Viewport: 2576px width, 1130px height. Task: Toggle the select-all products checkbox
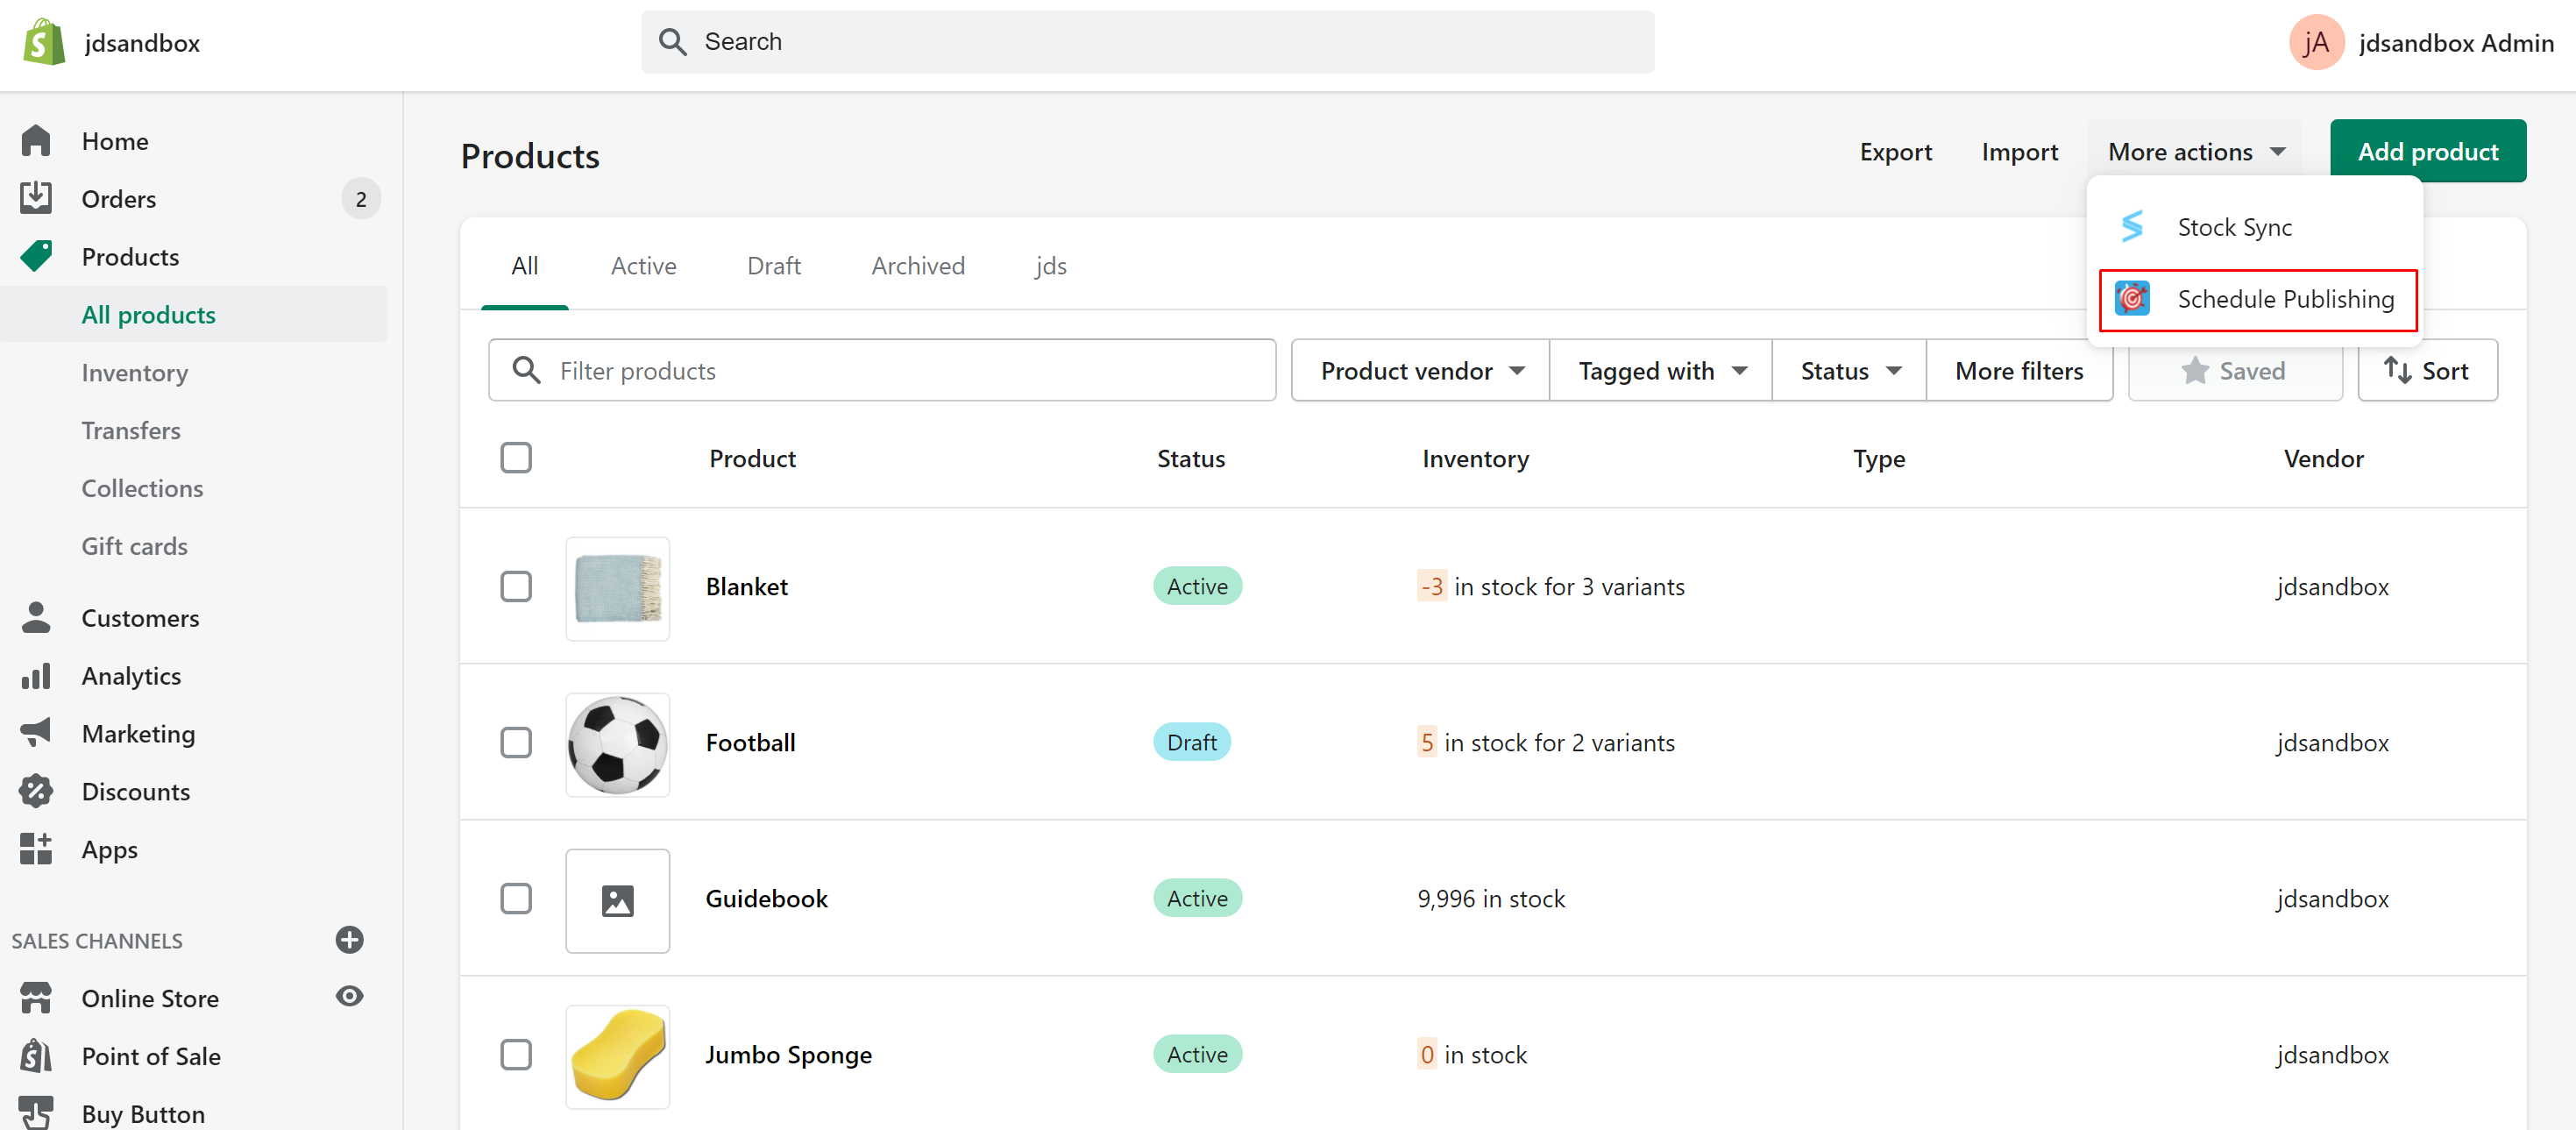click(x=516, y=458)
